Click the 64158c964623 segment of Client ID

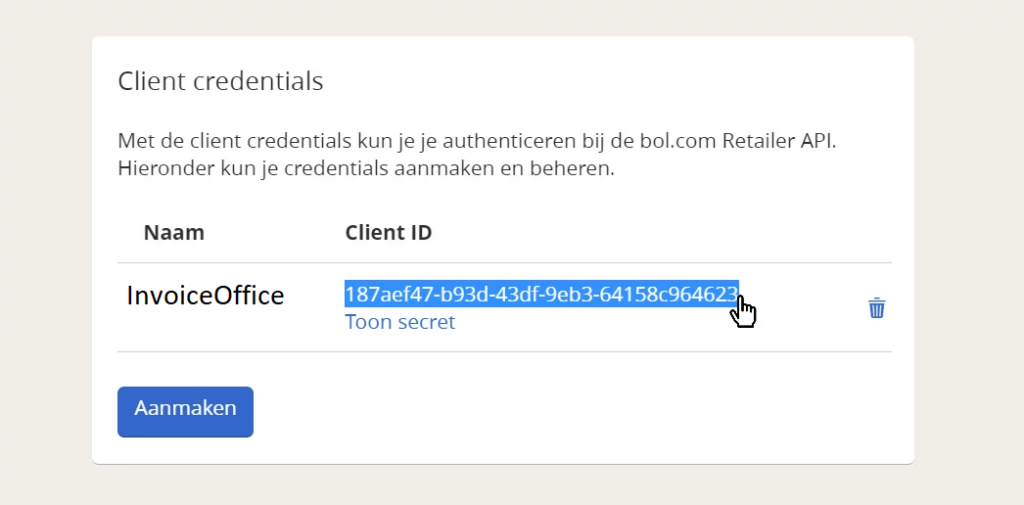[x=673, y=295]
